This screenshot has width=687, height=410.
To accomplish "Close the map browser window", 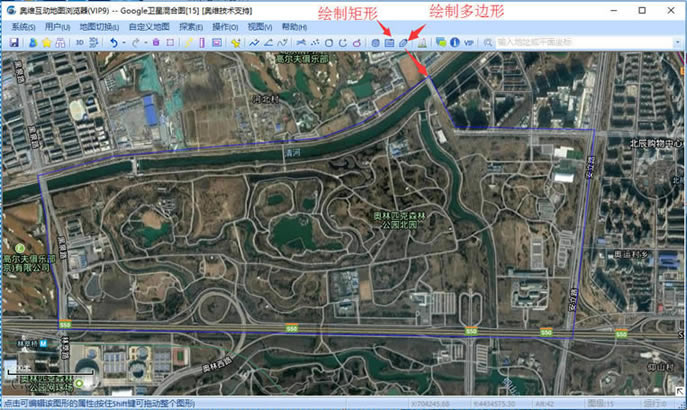I will [x=671, y=10].
